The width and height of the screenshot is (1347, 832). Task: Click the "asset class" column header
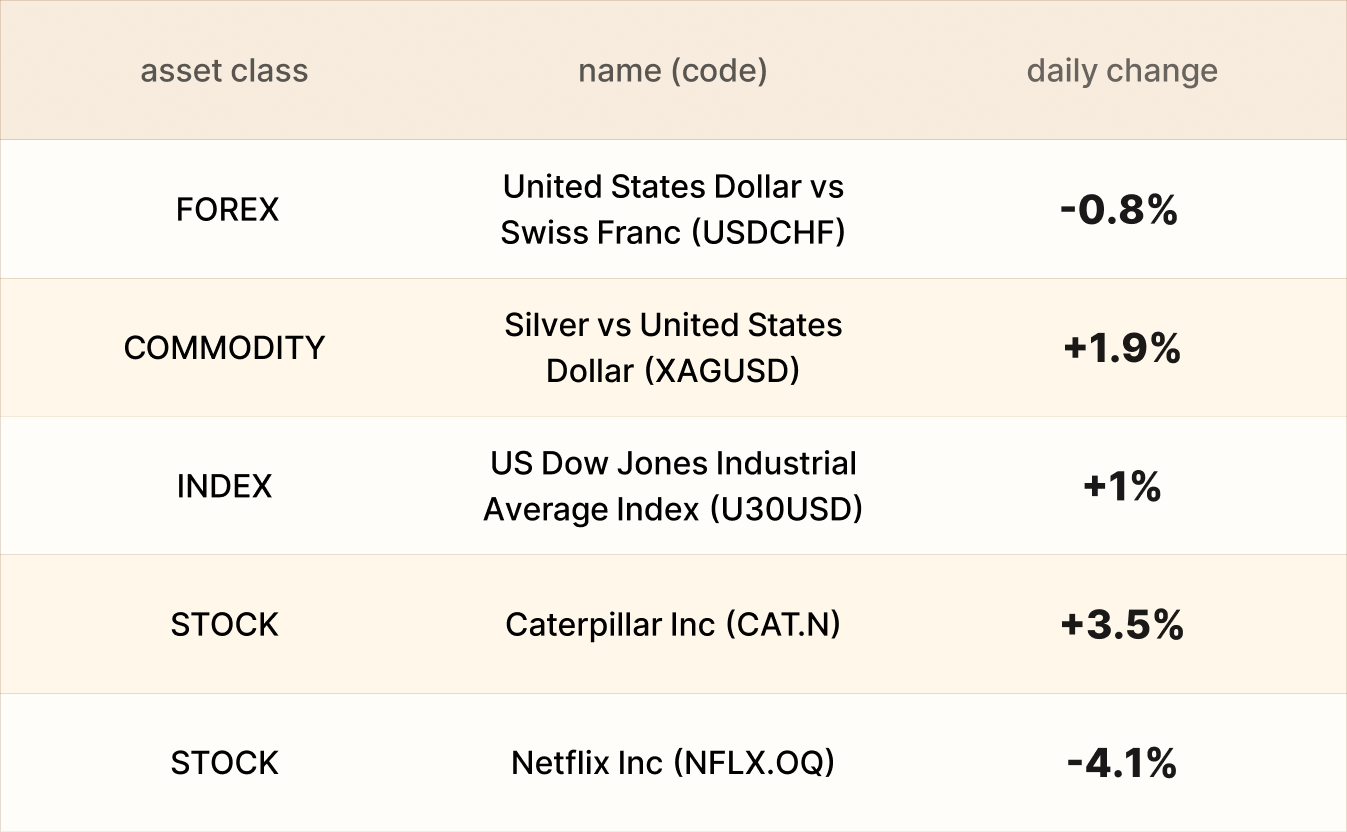tap(224, 71)
